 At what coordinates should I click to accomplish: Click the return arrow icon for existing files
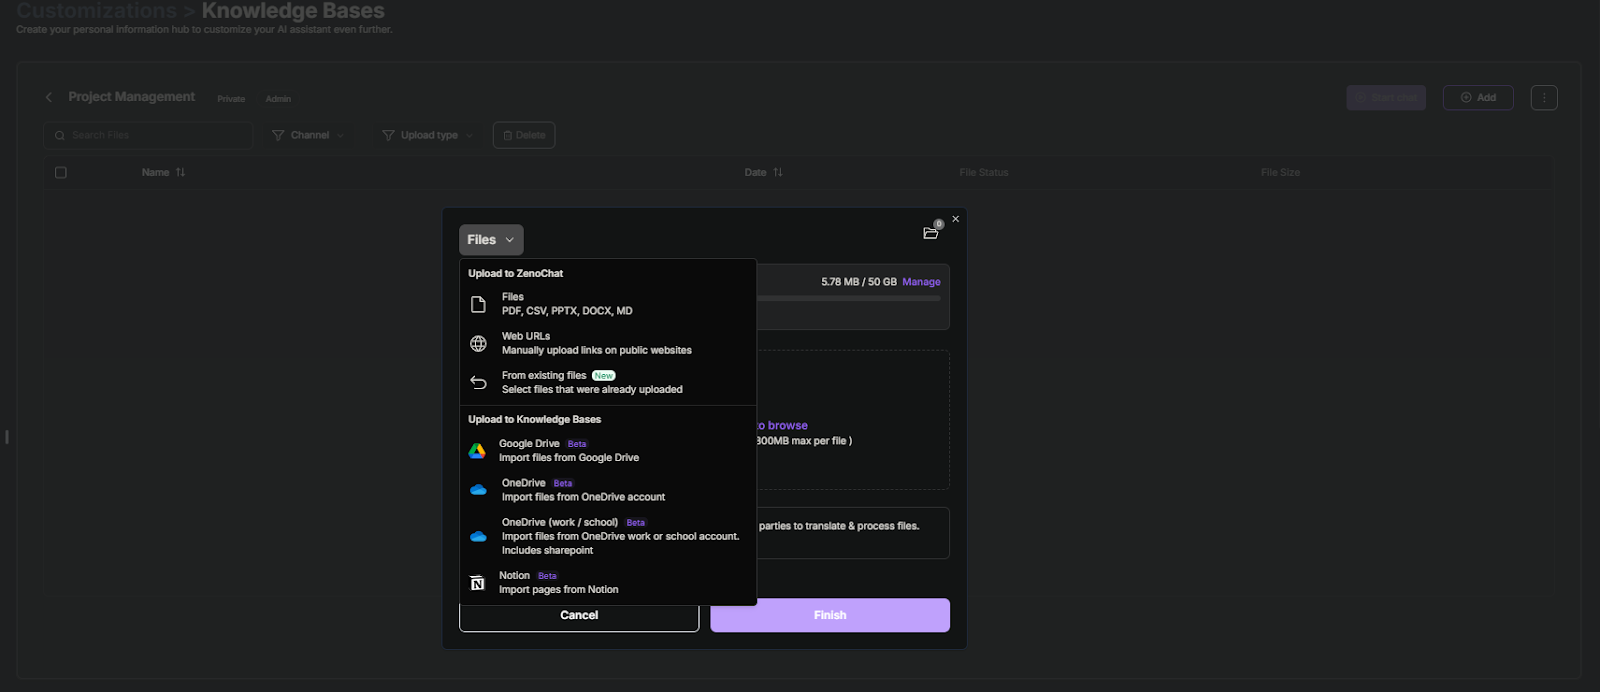(x=478, y=383)
